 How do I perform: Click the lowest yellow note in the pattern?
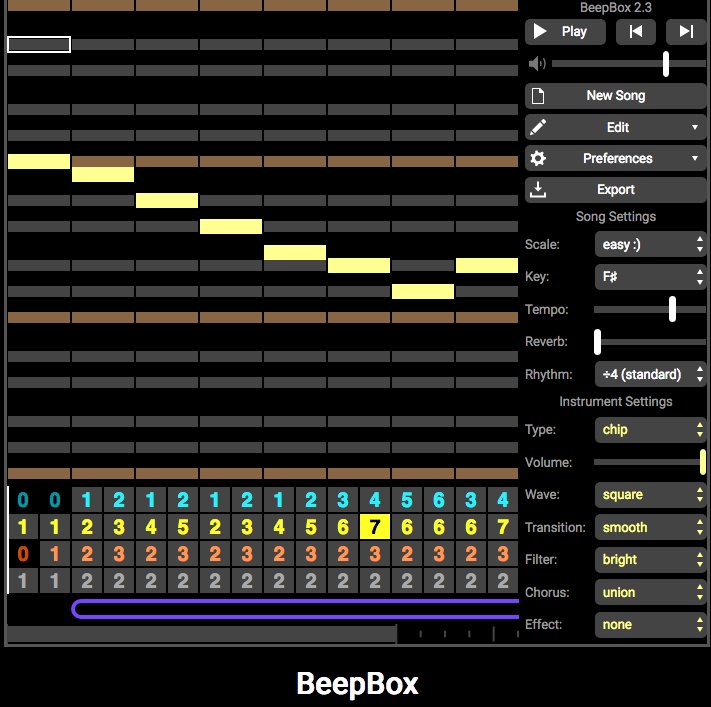(x=423, y=291)
